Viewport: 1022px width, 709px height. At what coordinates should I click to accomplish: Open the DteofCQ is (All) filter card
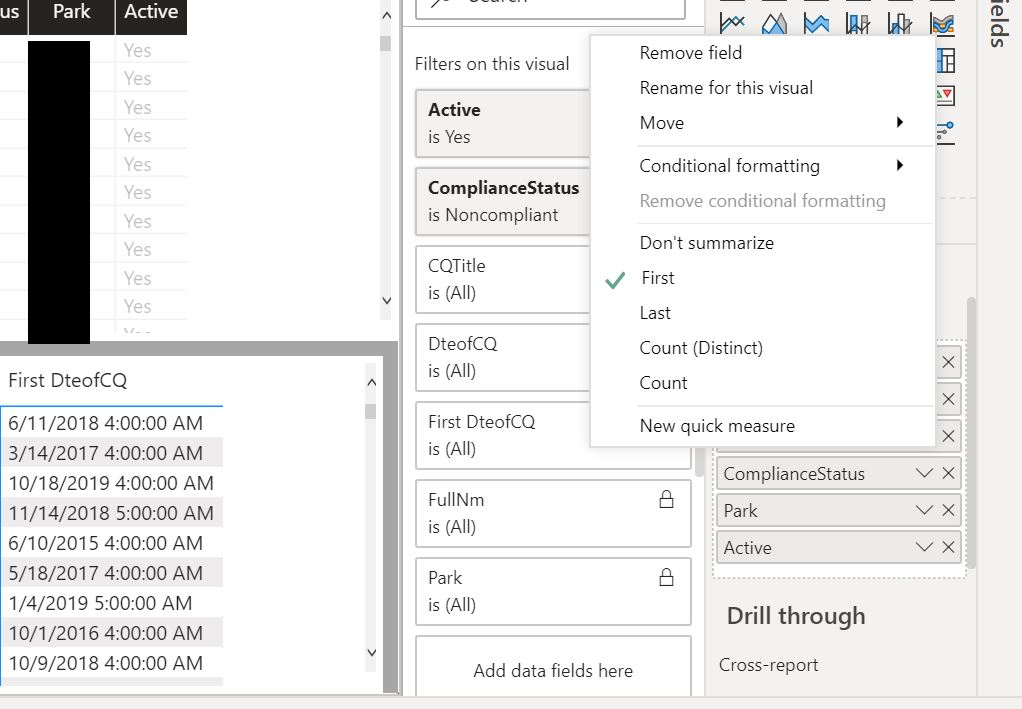coord(503,358)
